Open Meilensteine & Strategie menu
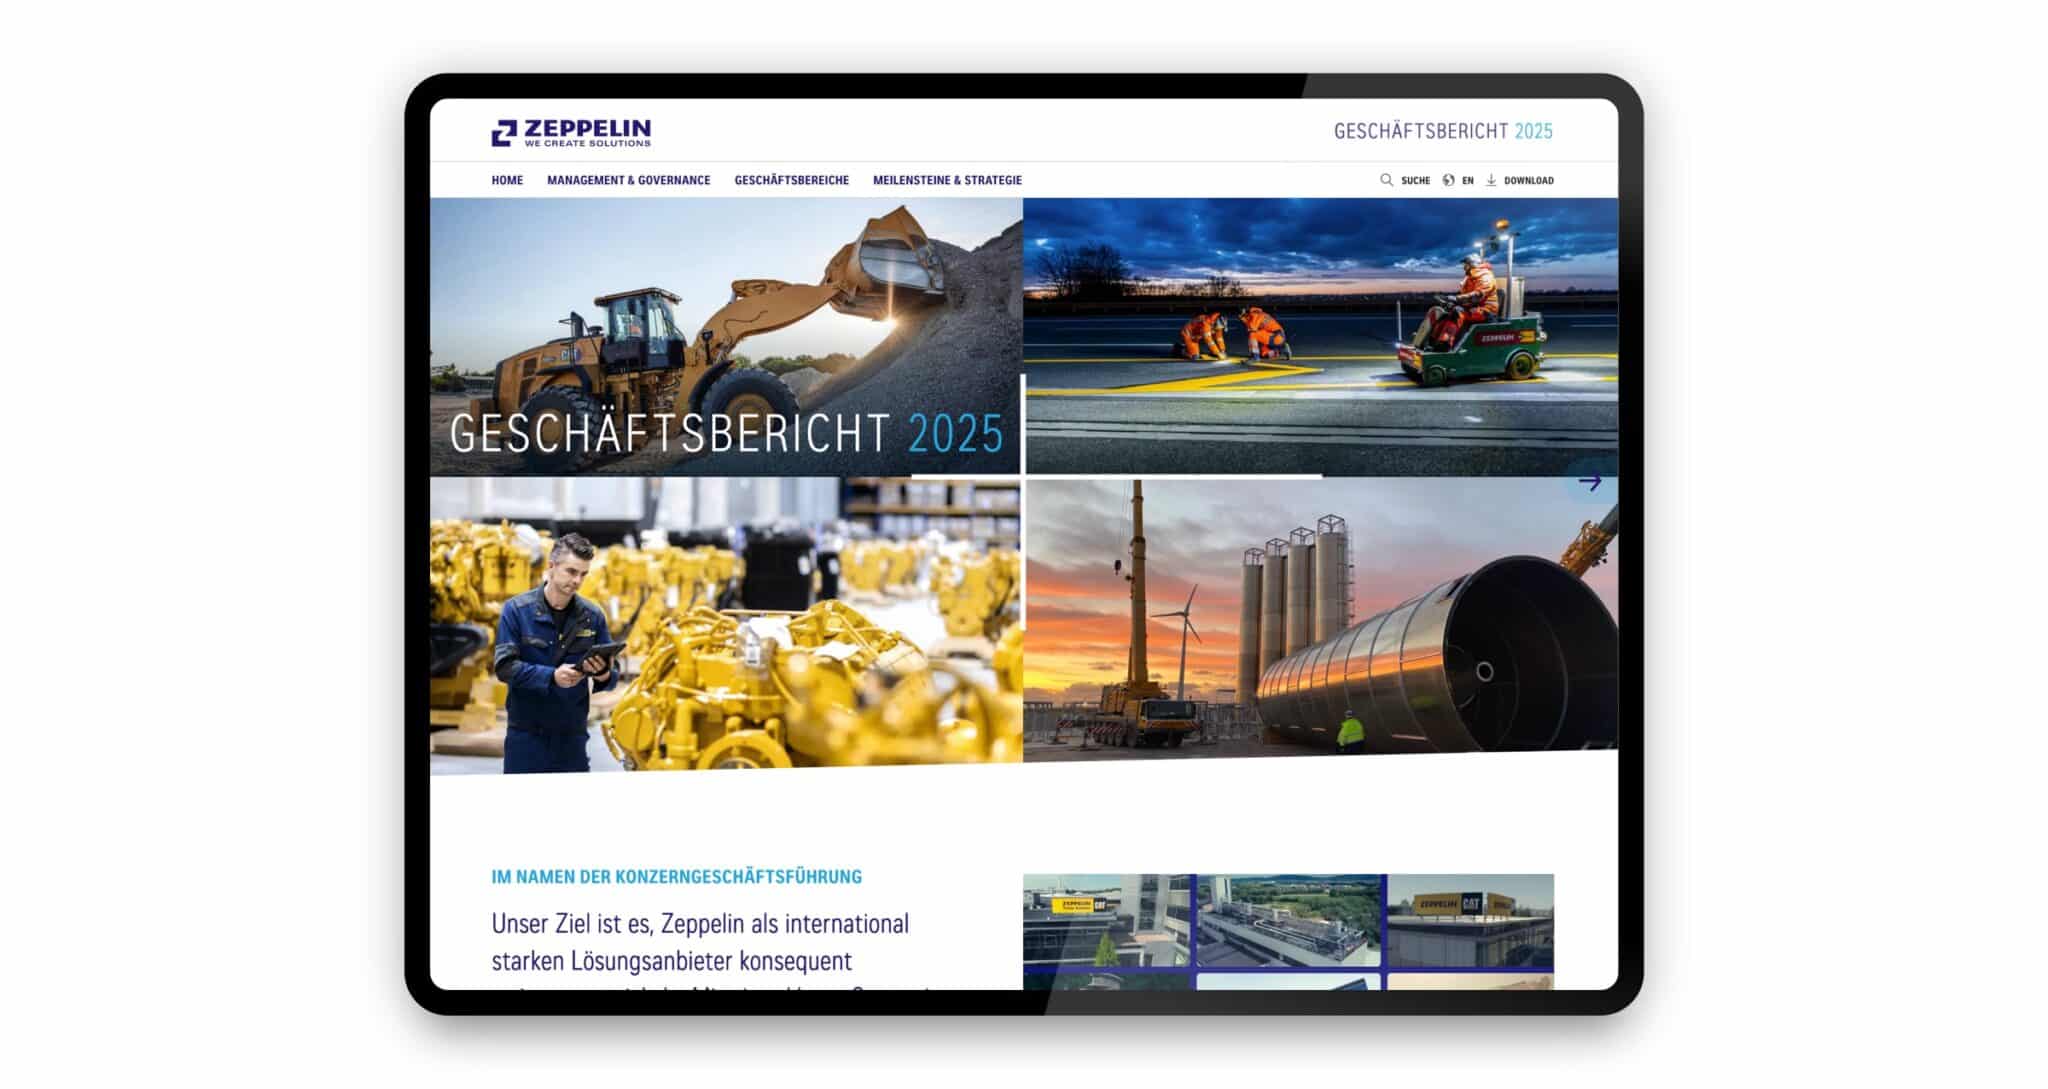The height and width of the screenshot is (1089, 2048). (x=947, y=180)
